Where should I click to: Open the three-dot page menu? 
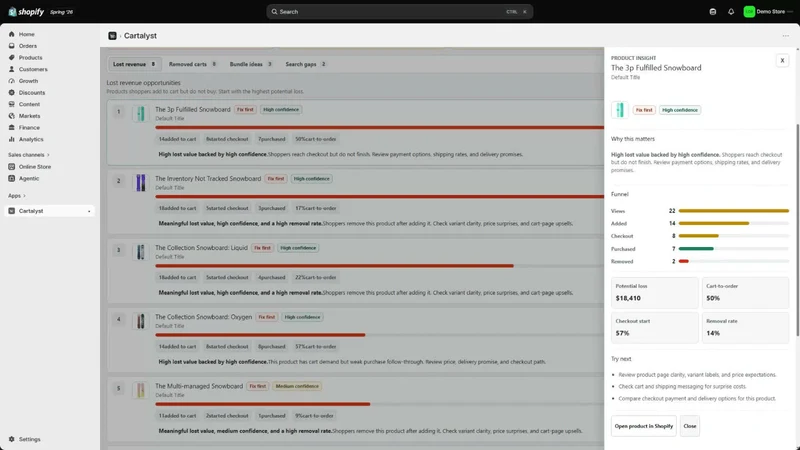(x=785, y=36)
